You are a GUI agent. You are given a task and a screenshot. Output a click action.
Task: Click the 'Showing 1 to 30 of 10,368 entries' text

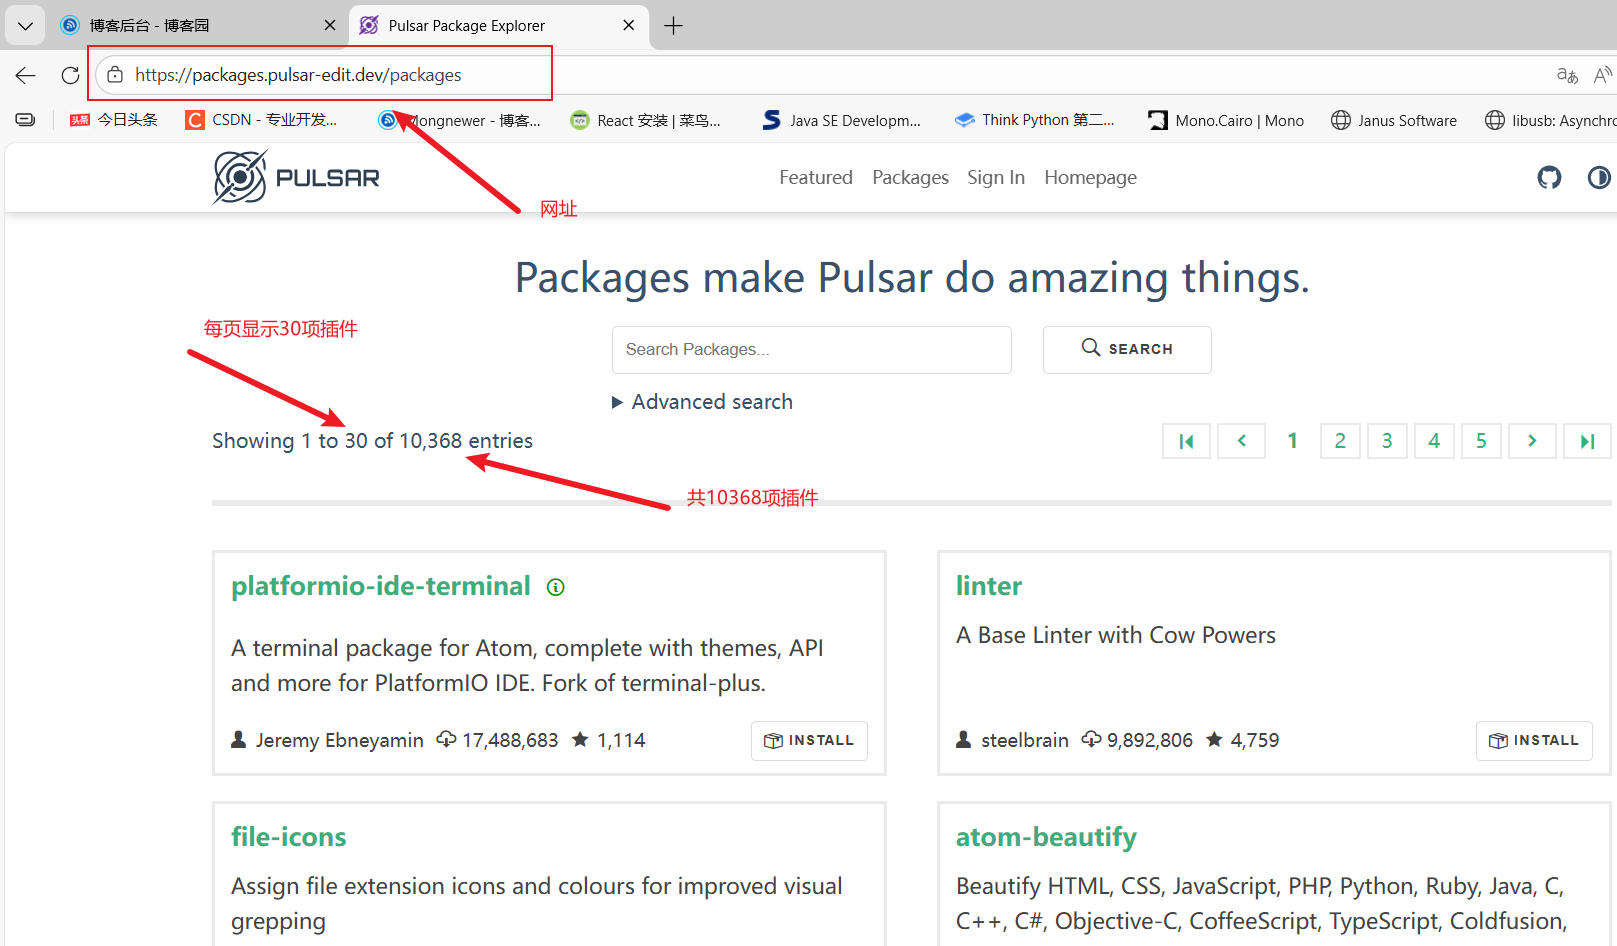372,441
